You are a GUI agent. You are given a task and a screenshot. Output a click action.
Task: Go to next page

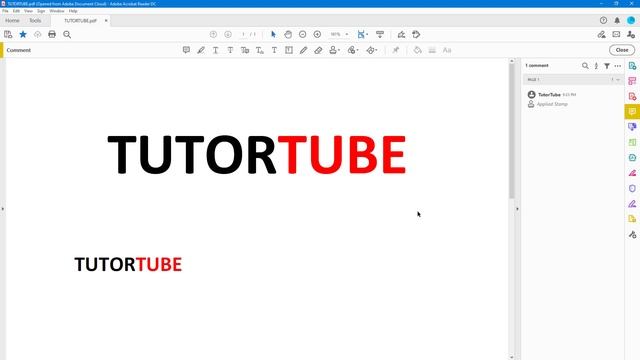[x=228, y=34]
